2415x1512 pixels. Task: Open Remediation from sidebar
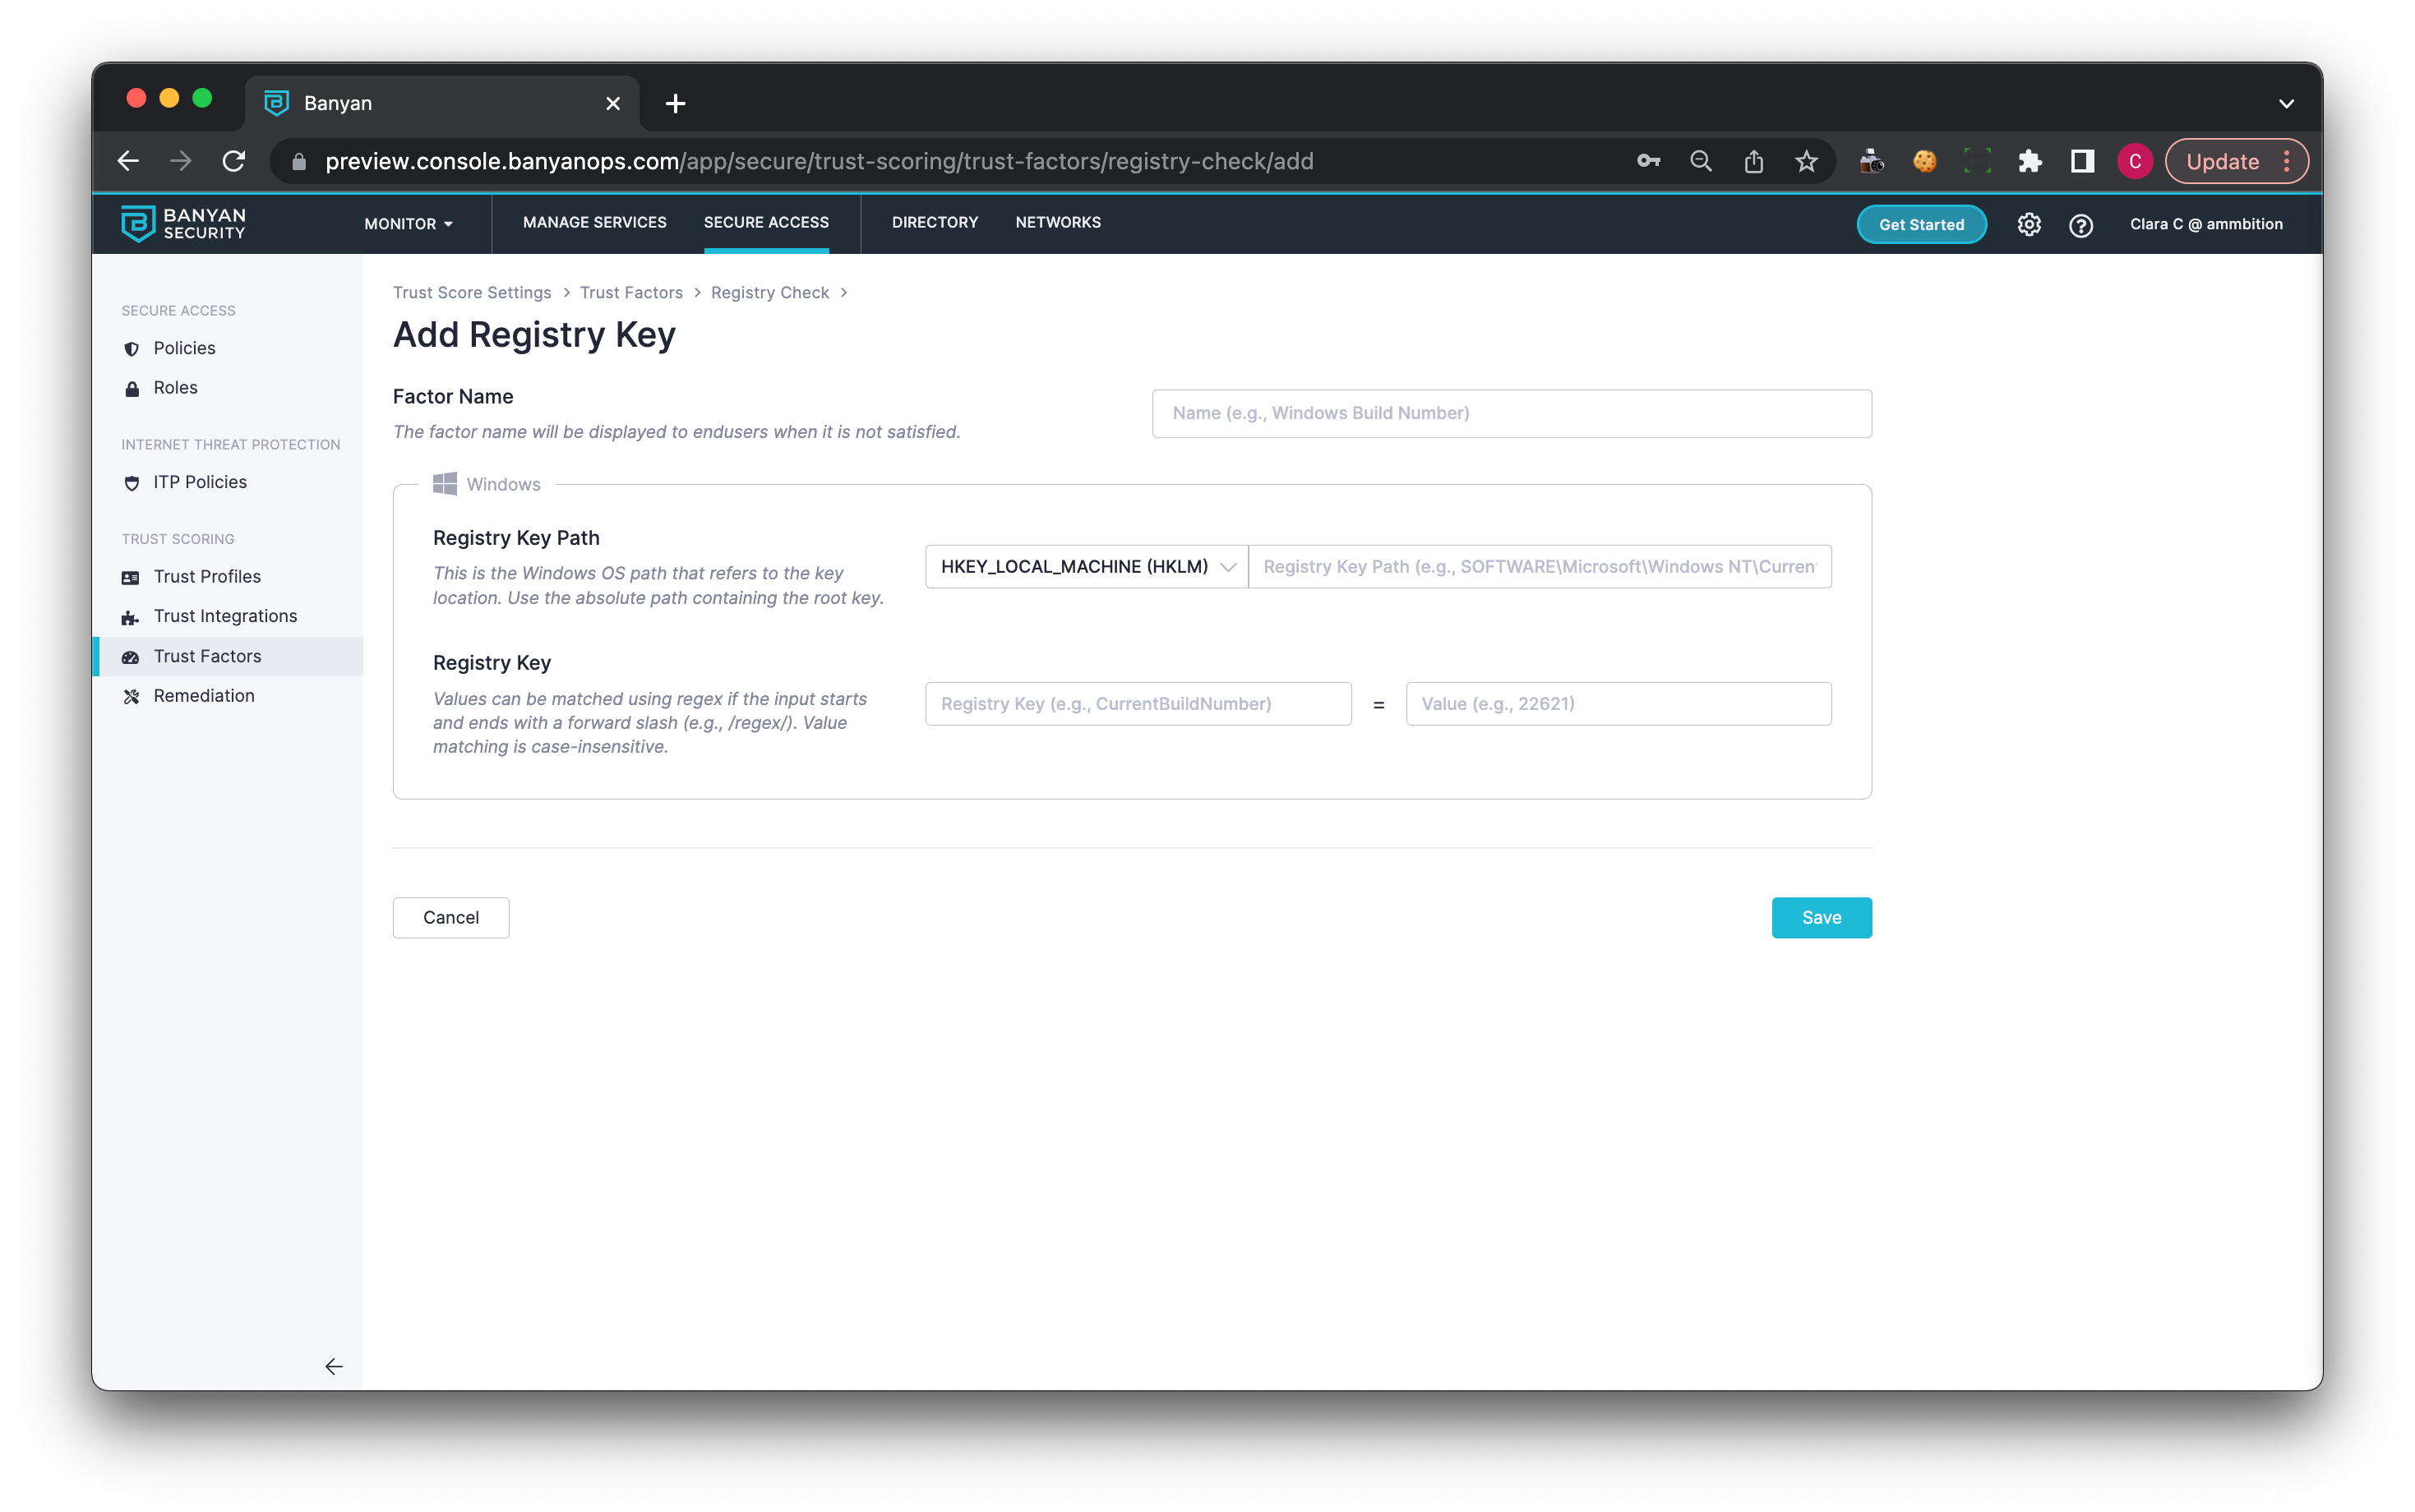pos(204,696)
